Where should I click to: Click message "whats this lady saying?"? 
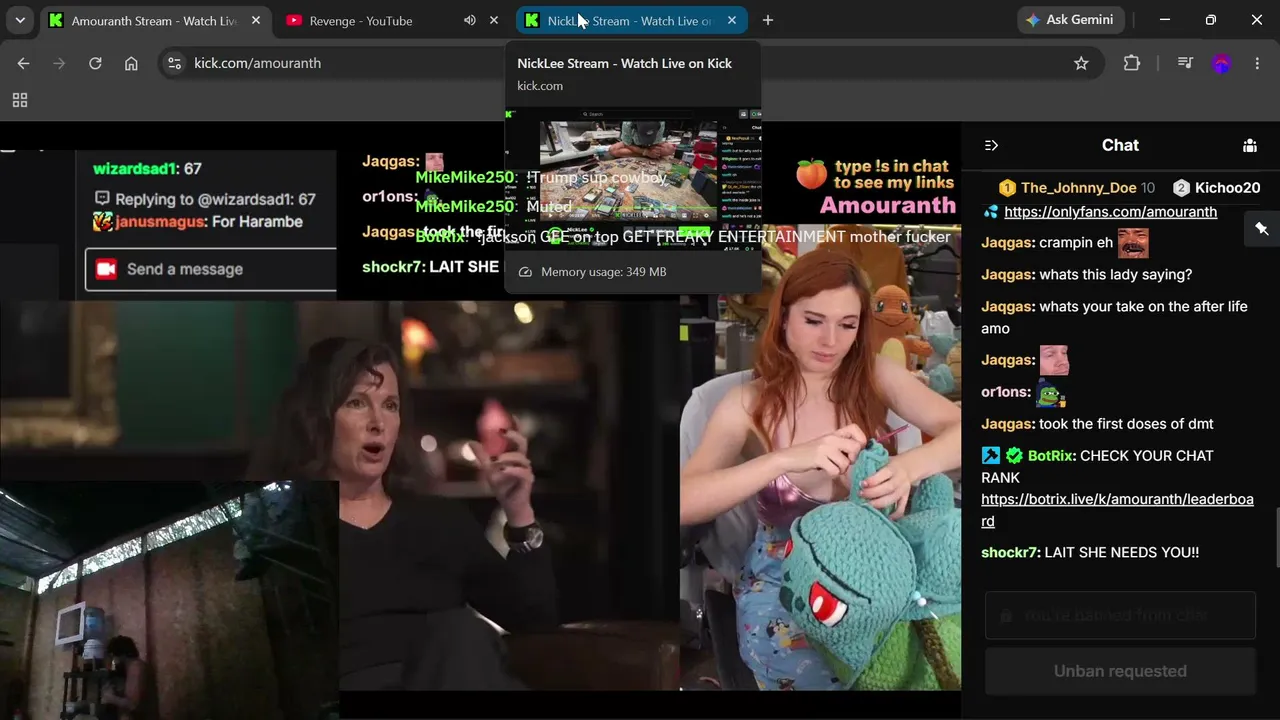coord(1115,275)
